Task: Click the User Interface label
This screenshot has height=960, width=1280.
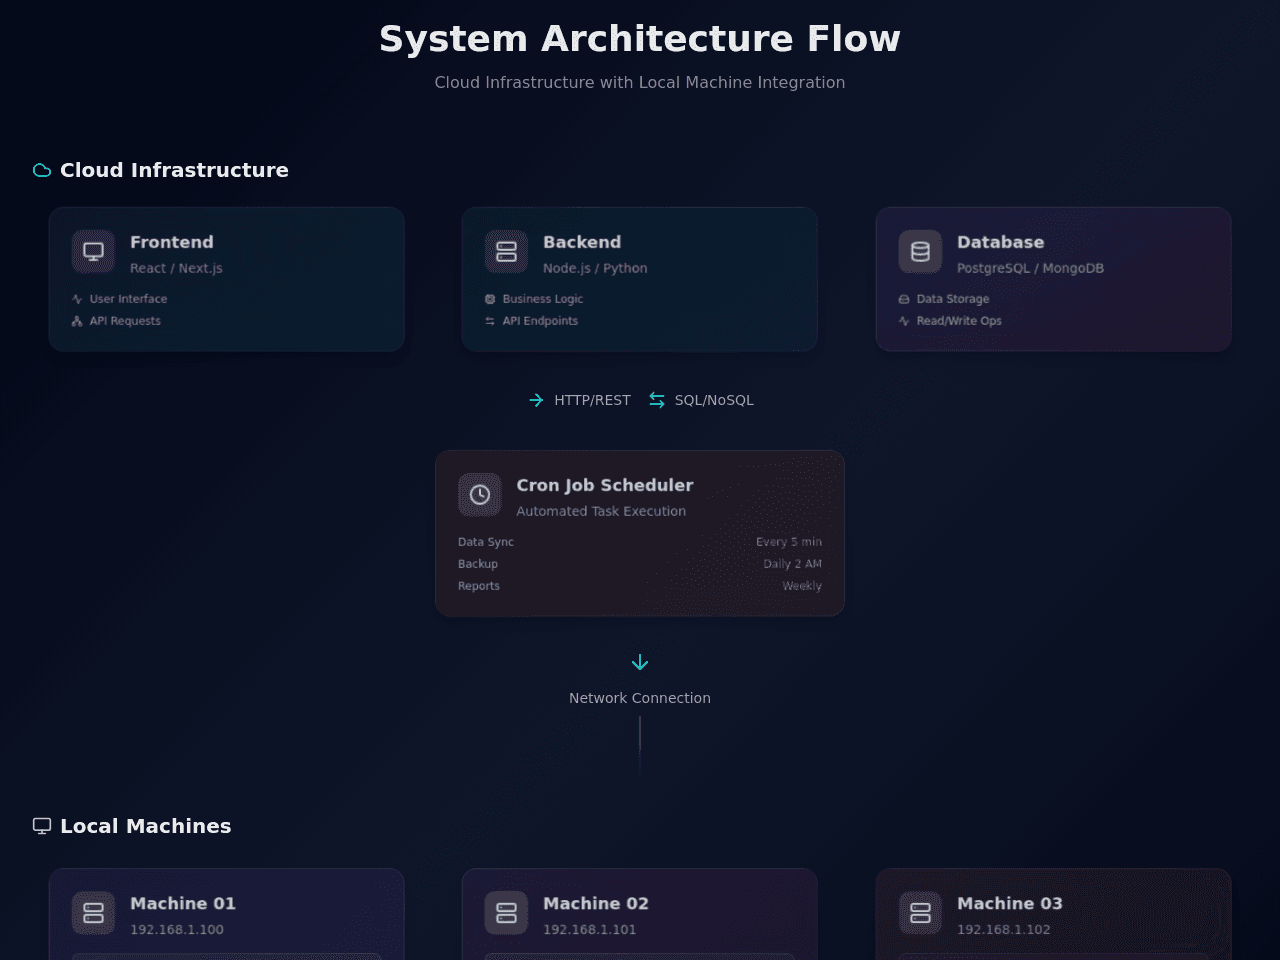Action: [x=128, y=299]
